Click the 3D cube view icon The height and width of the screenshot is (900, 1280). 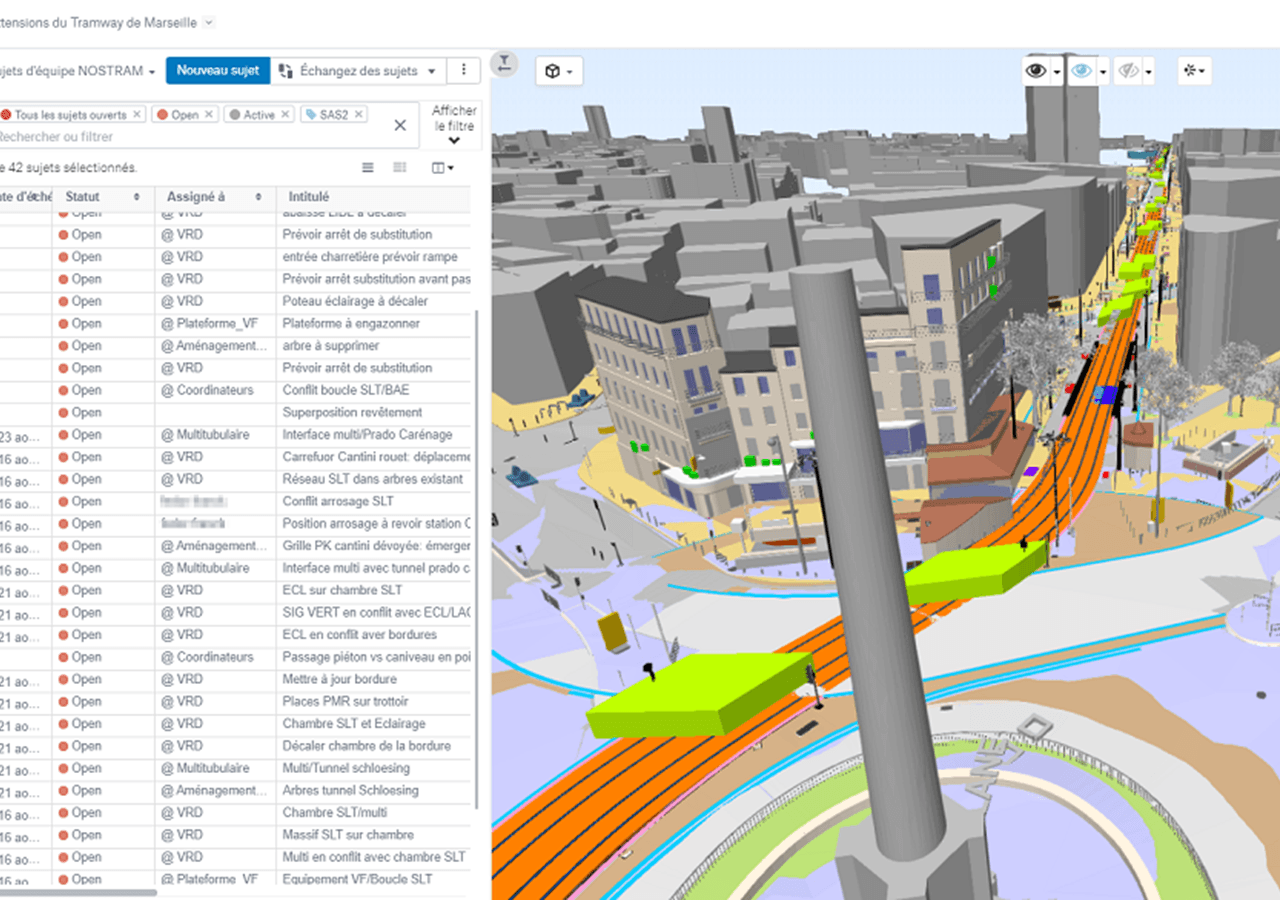552,71
